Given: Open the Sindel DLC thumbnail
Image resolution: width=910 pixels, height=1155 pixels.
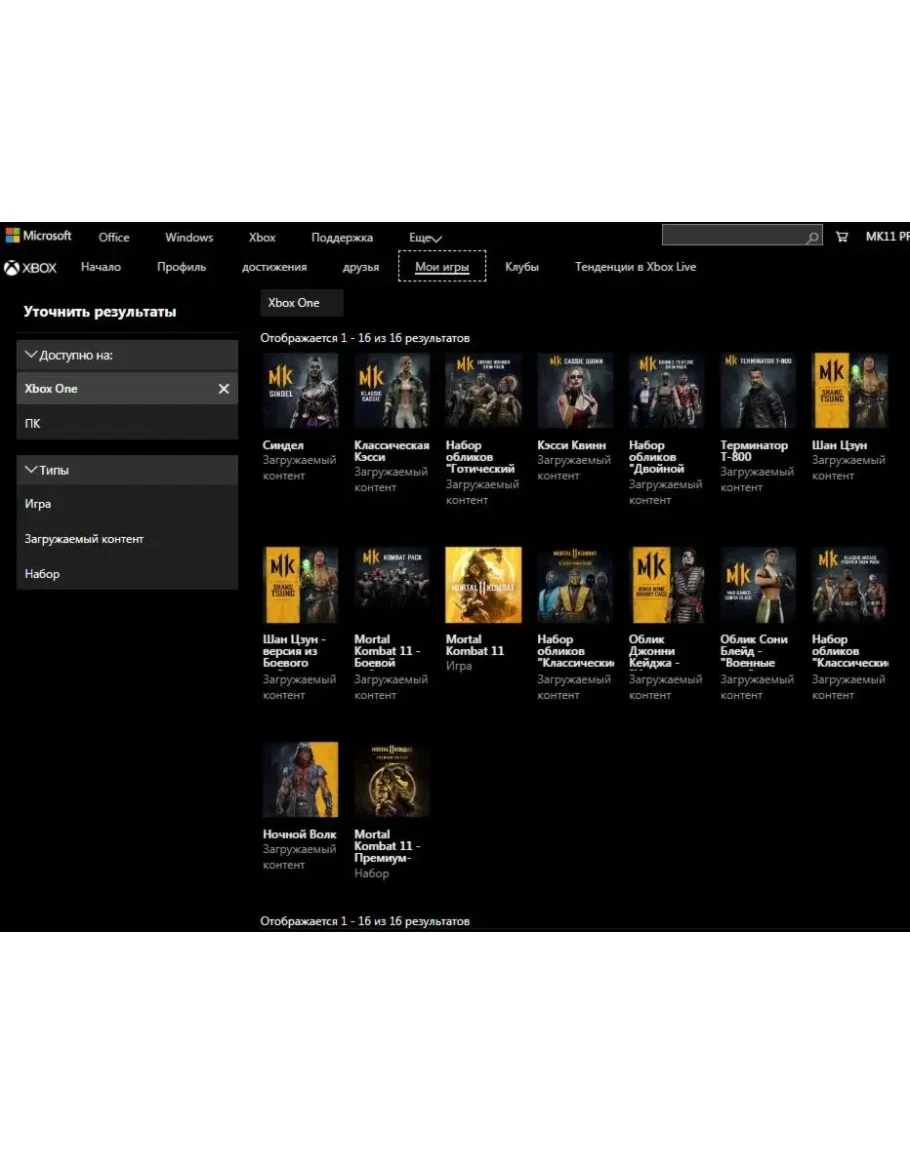Looking at the screenshot, I should 300,391.
